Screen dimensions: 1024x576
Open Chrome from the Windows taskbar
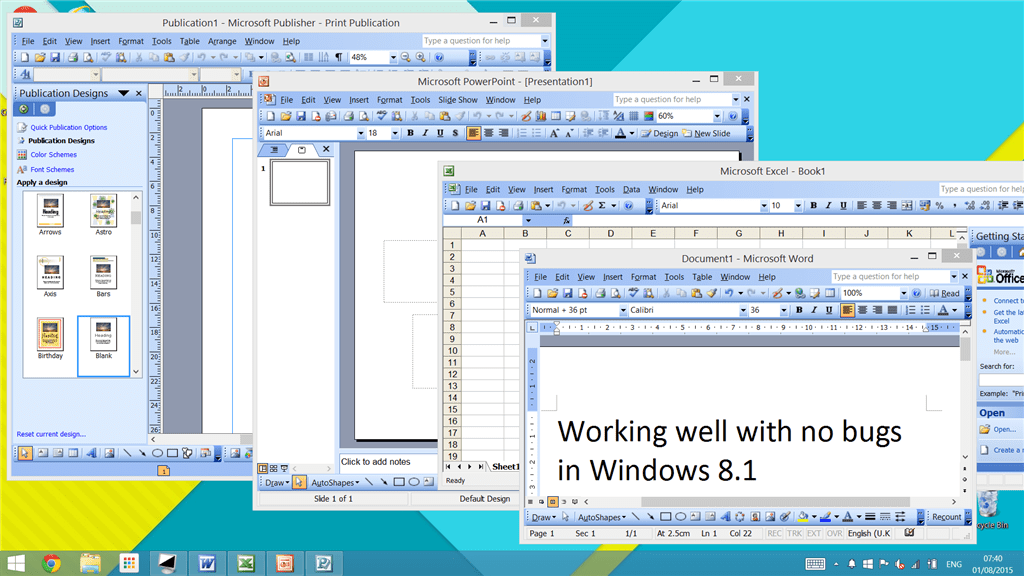tap(52, 563)
